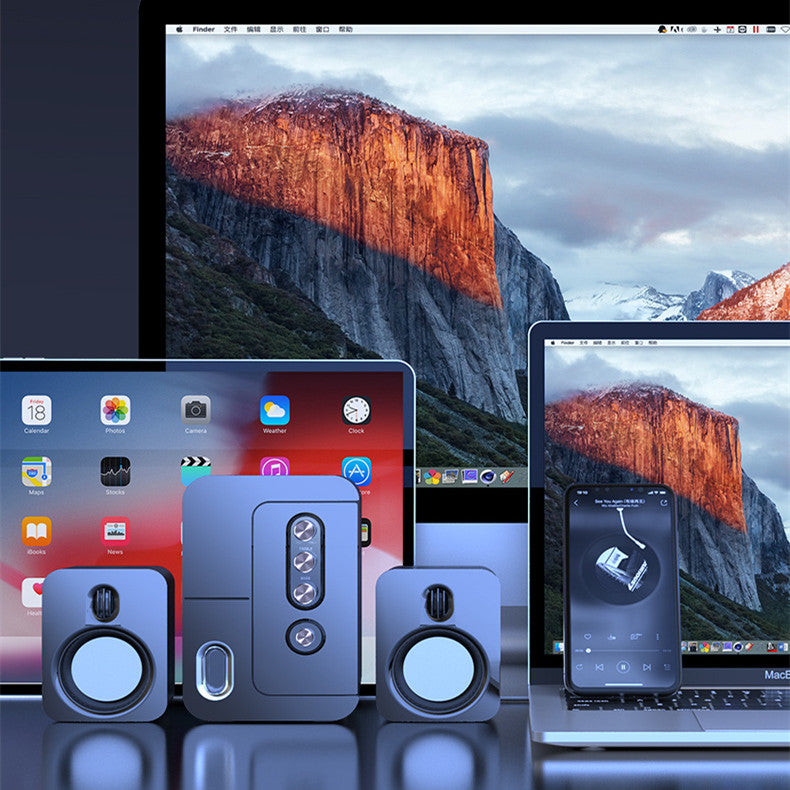Tap the back chevron in the music player
Screen dimensions: 790x790
click(577, 503)
